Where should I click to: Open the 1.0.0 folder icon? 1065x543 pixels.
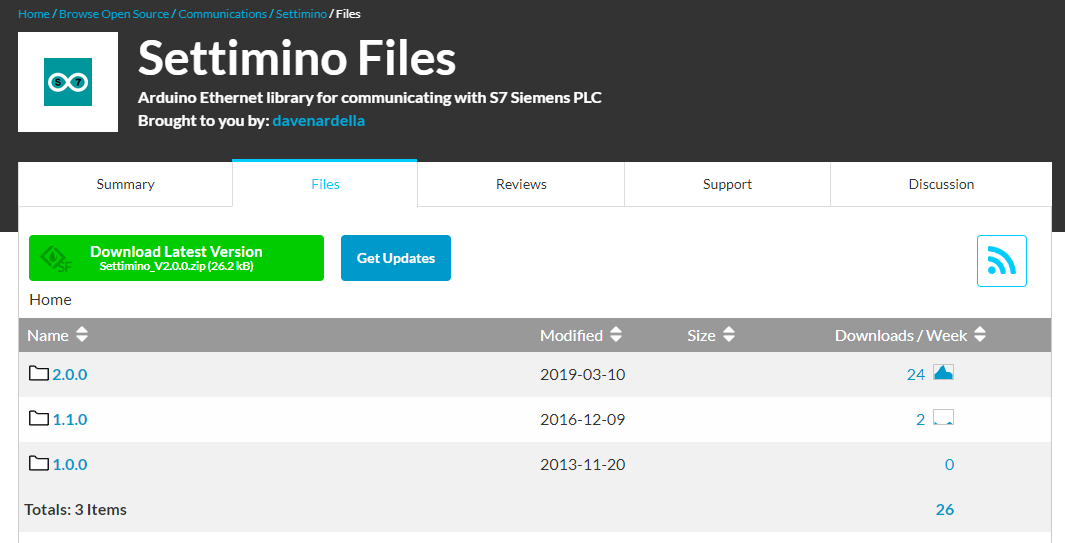pos(39,463)
